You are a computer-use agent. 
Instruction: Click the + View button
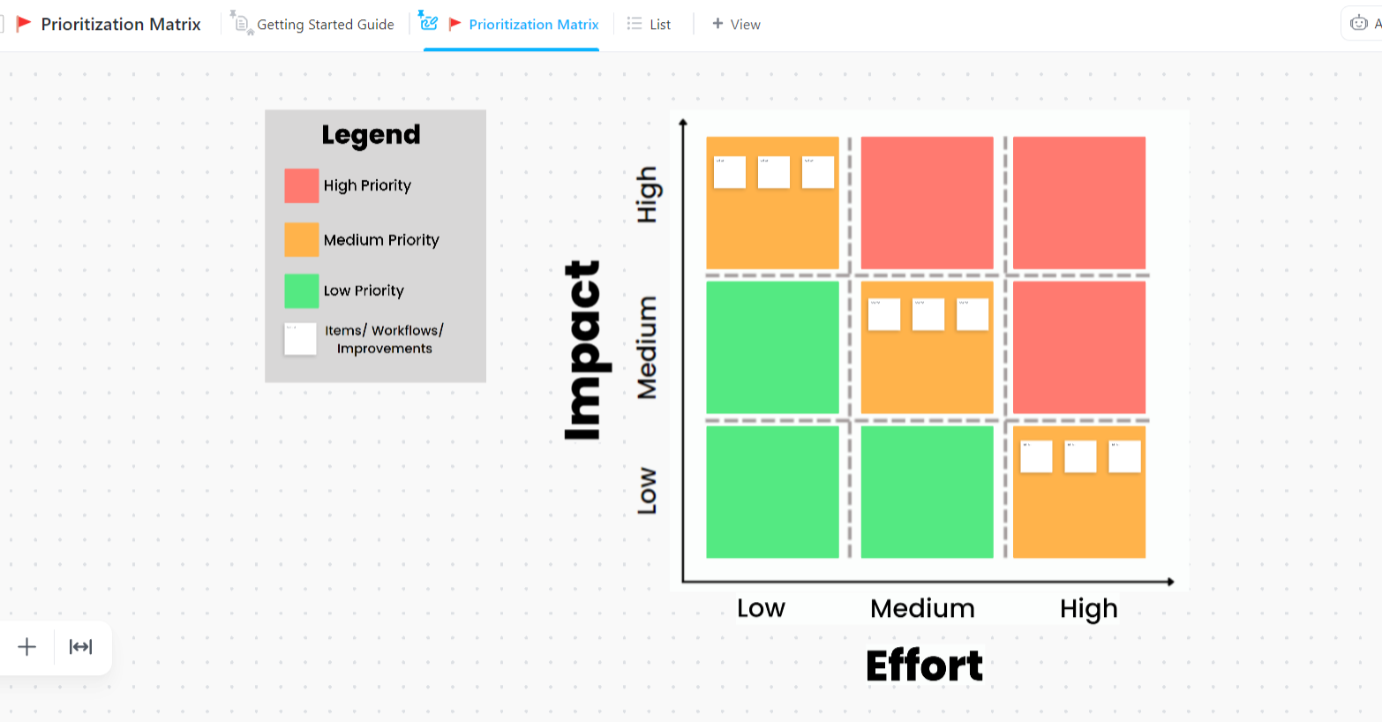pyautogui.click(x=736, y=23)
